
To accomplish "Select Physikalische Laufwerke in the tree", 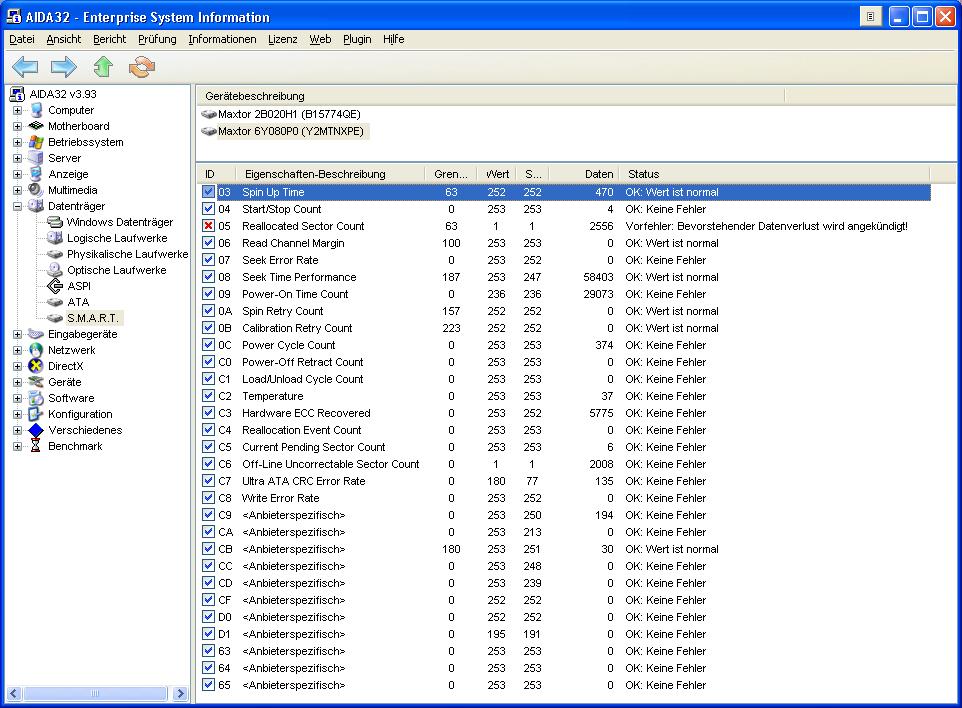I will tap(127, 254).
